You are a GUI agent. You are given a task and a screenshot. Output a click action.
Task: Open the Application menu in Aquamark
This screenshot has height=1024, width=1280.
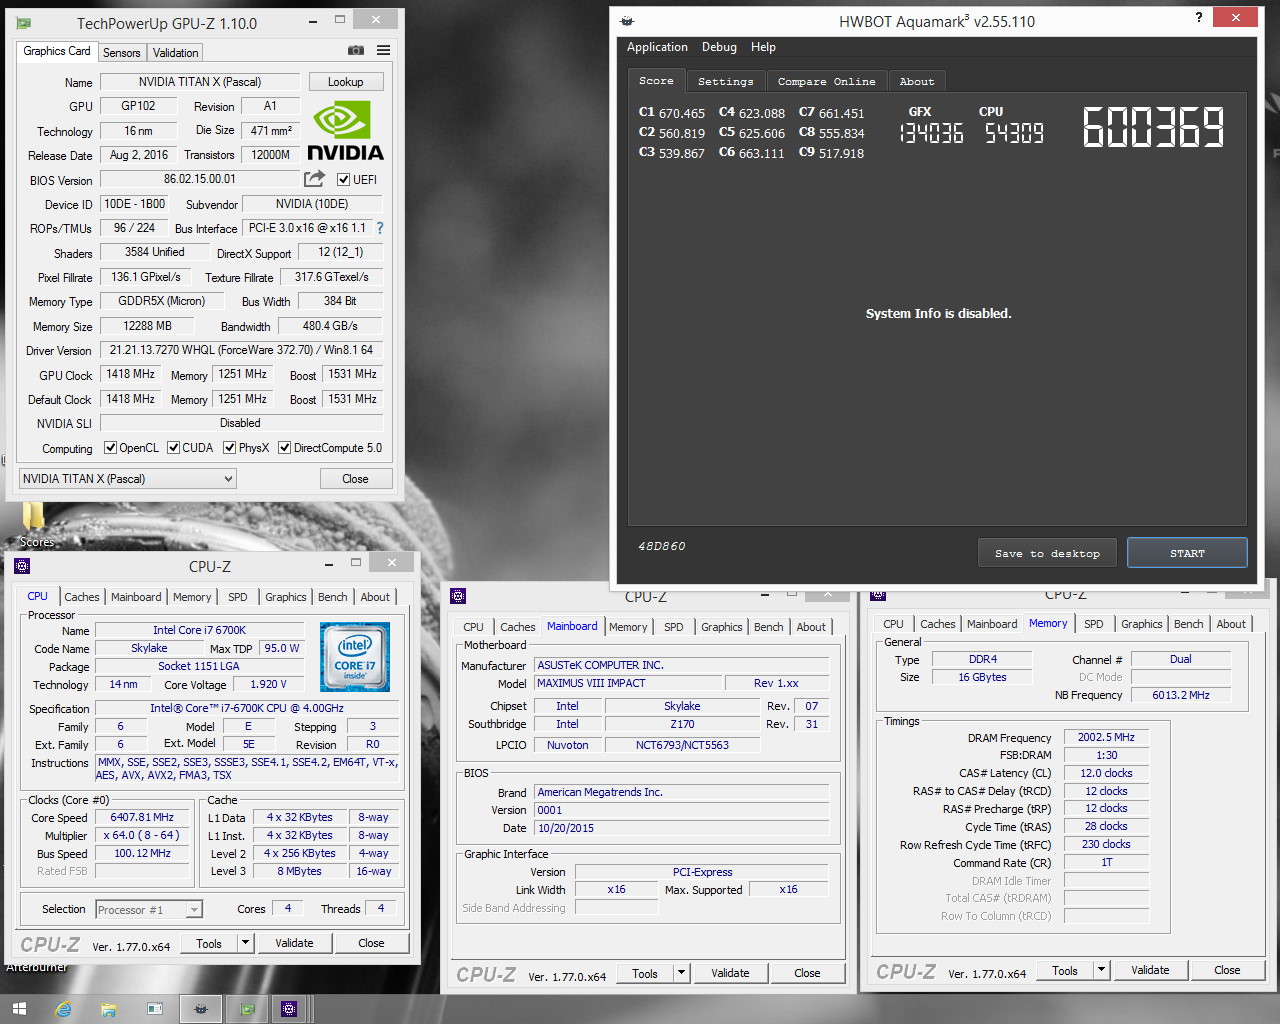pos(657,47)
